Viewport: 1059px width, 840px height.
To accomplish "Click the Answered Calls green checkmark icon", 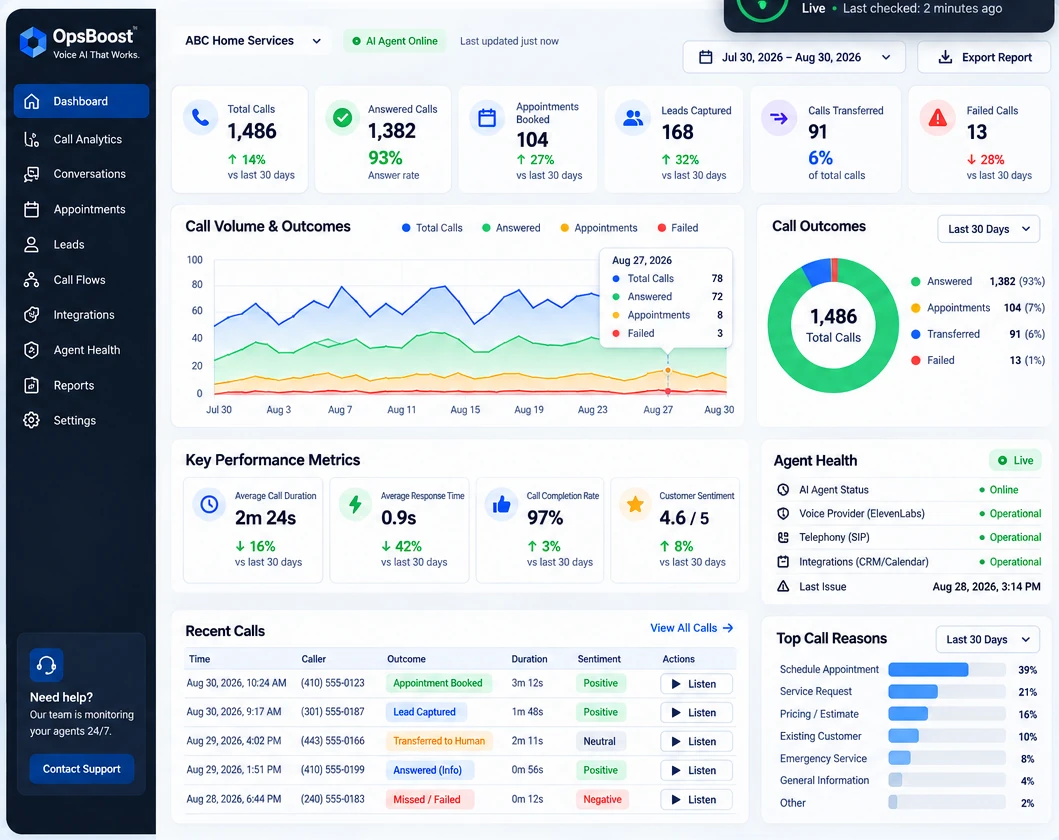I will 342,117.
